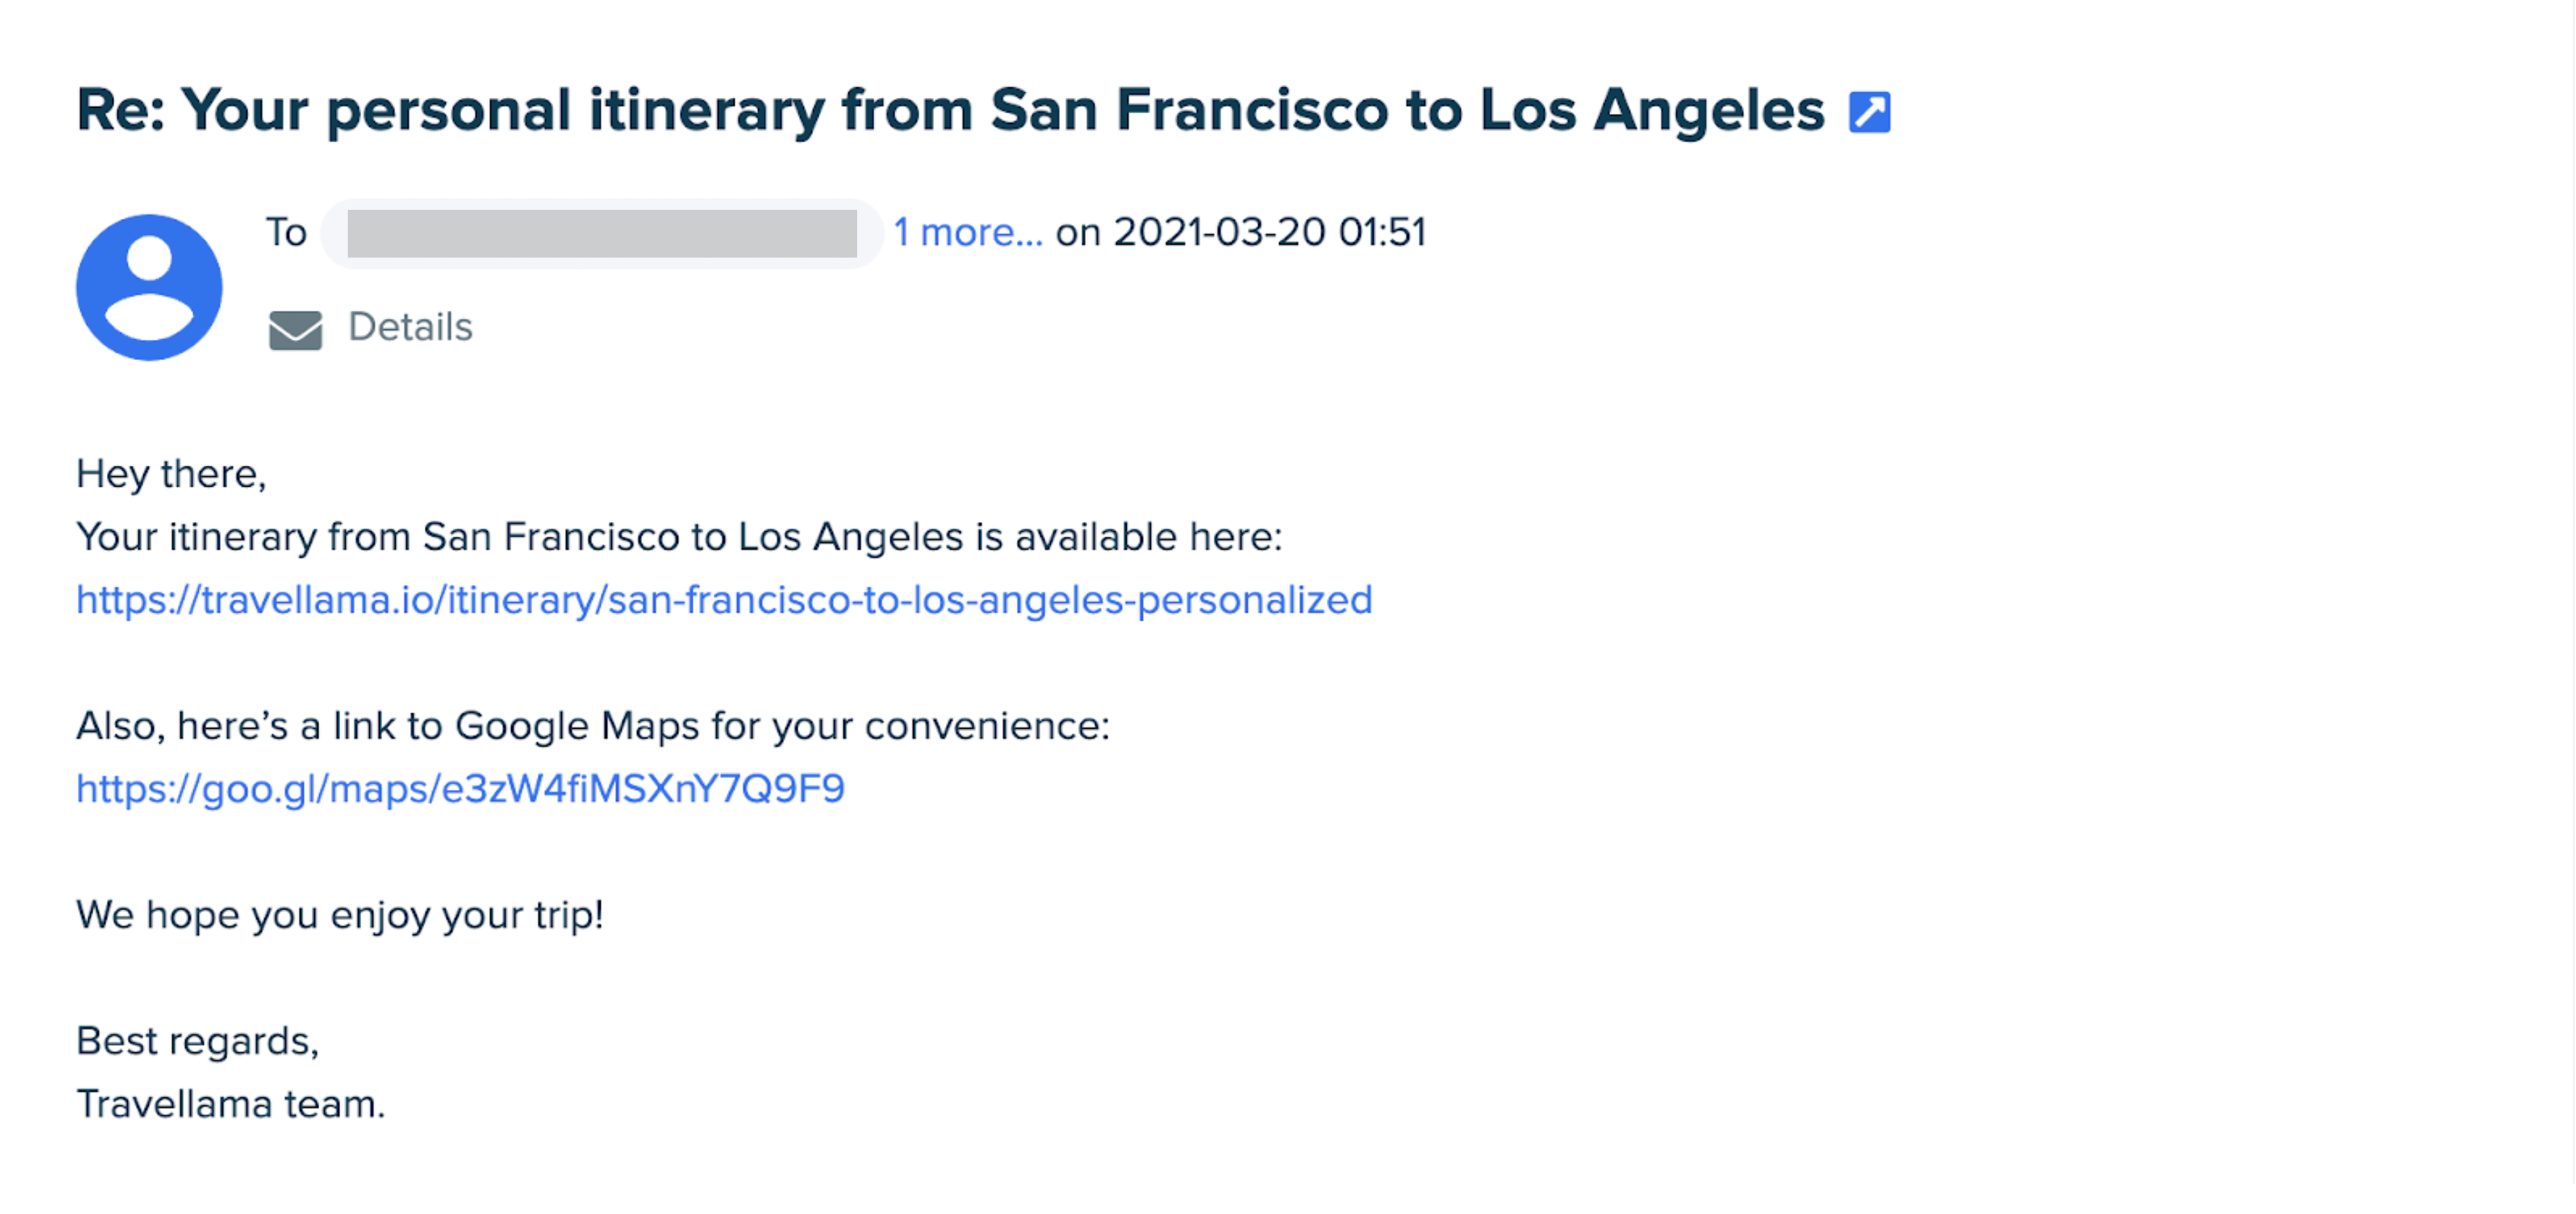Click the blue sender avatar icon
This screenshot has height=1214, width=2576.
coord(149,287)
